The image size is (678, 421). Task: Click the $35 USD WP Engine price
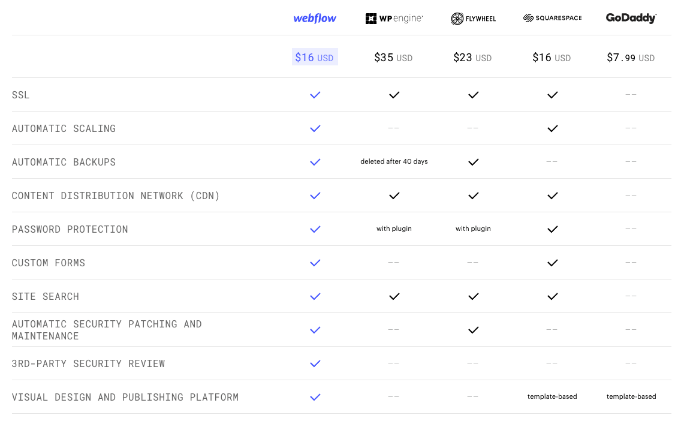point(394,57)
